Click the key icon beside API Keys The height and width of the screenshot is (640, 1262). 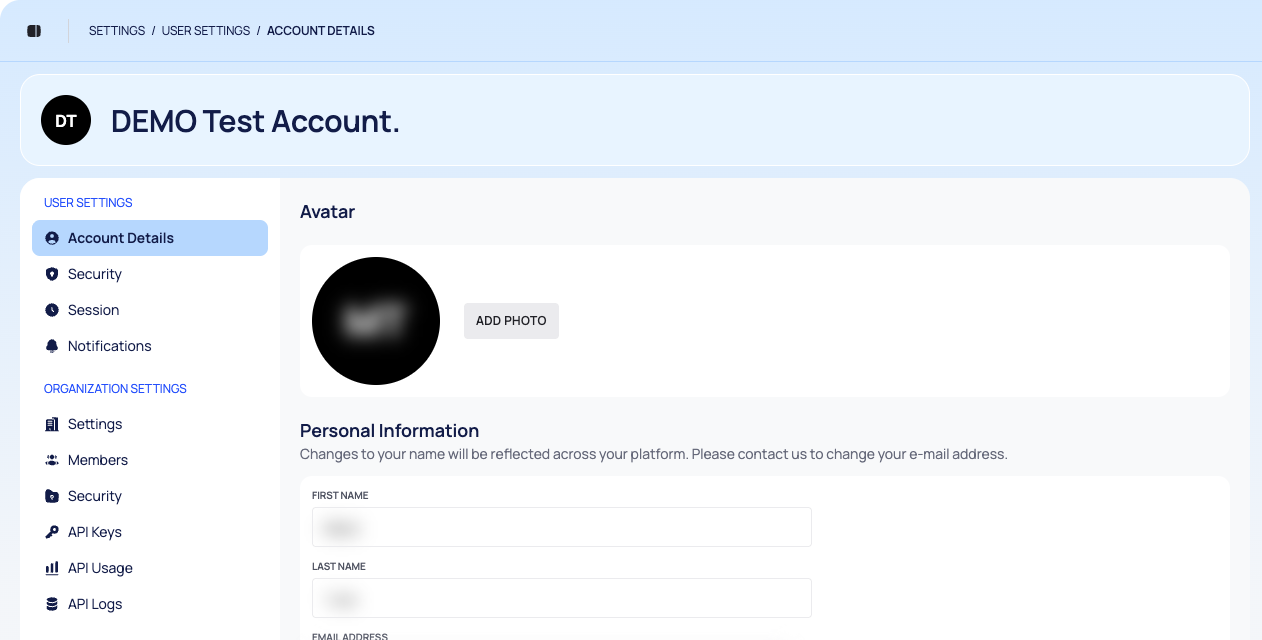point(52,532)
